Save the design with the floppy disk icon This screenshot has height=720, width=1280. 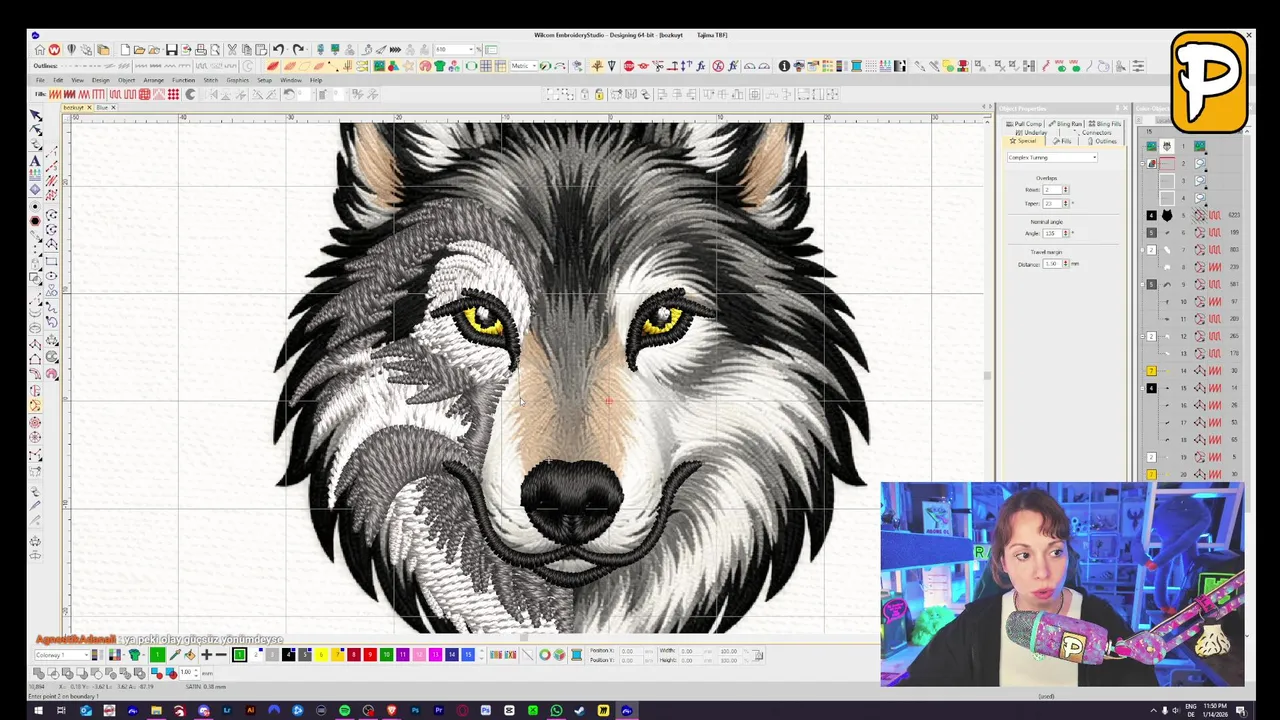[171, 50]
